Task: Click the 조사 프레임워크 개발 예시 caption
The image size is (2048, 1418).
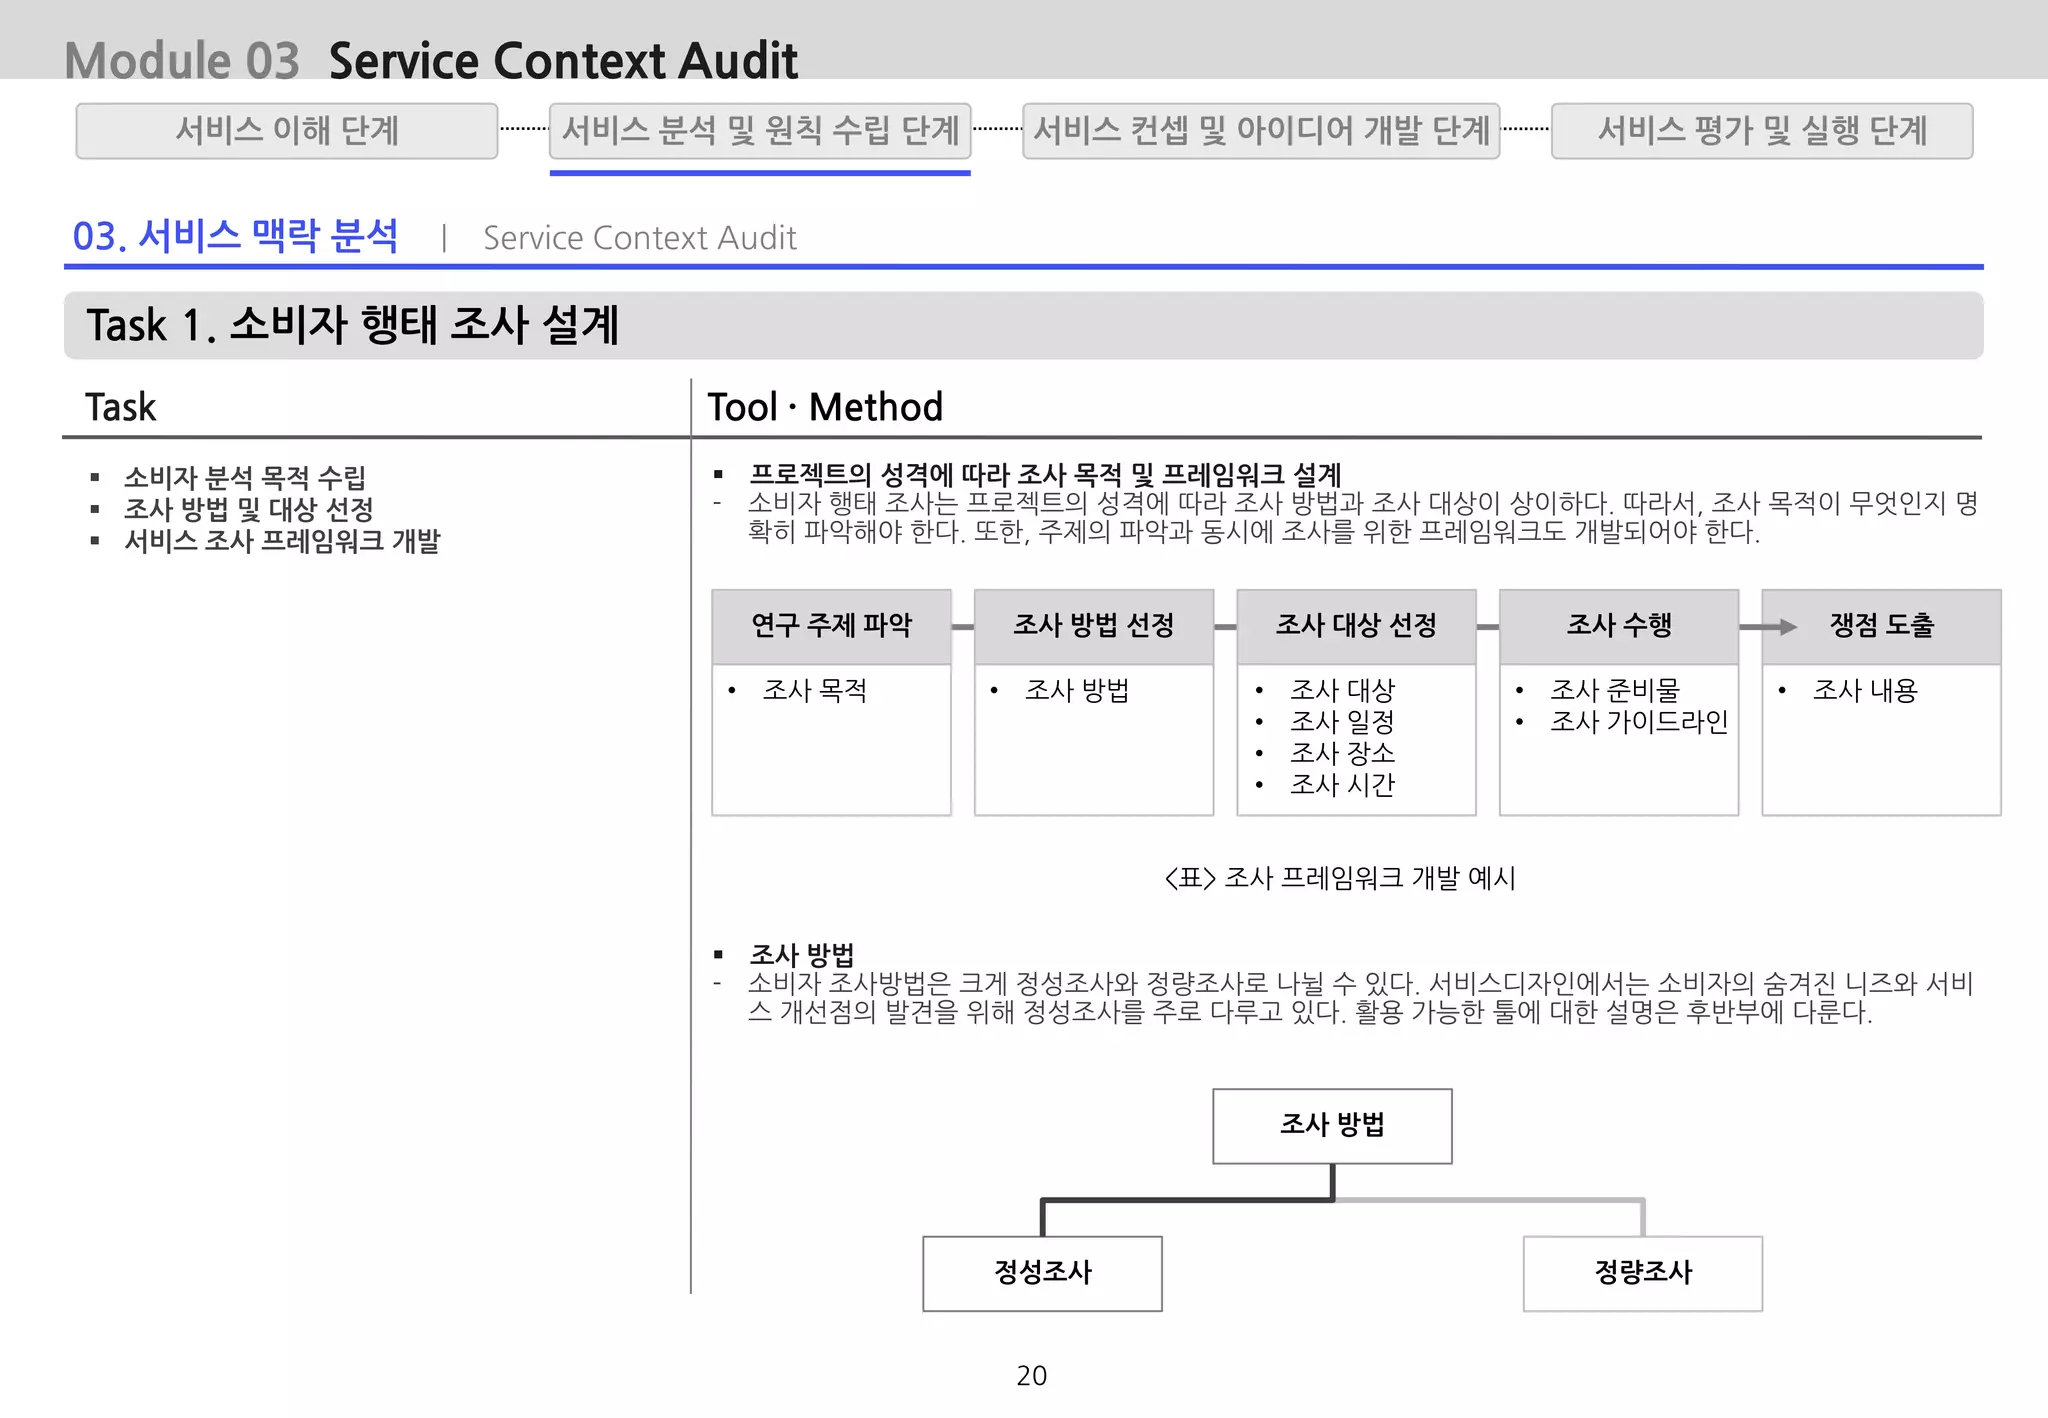Action: point(1340,878)
